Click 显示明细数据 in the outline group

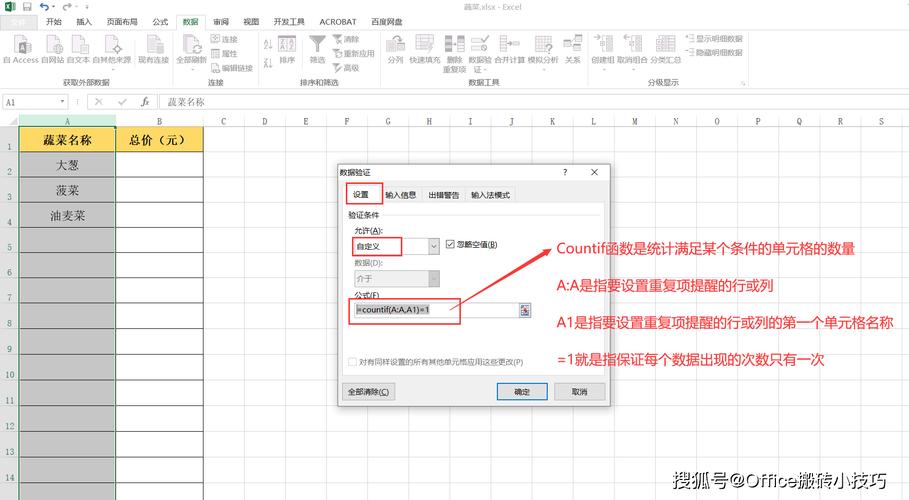pyautogui.click(x=714, y=38)
